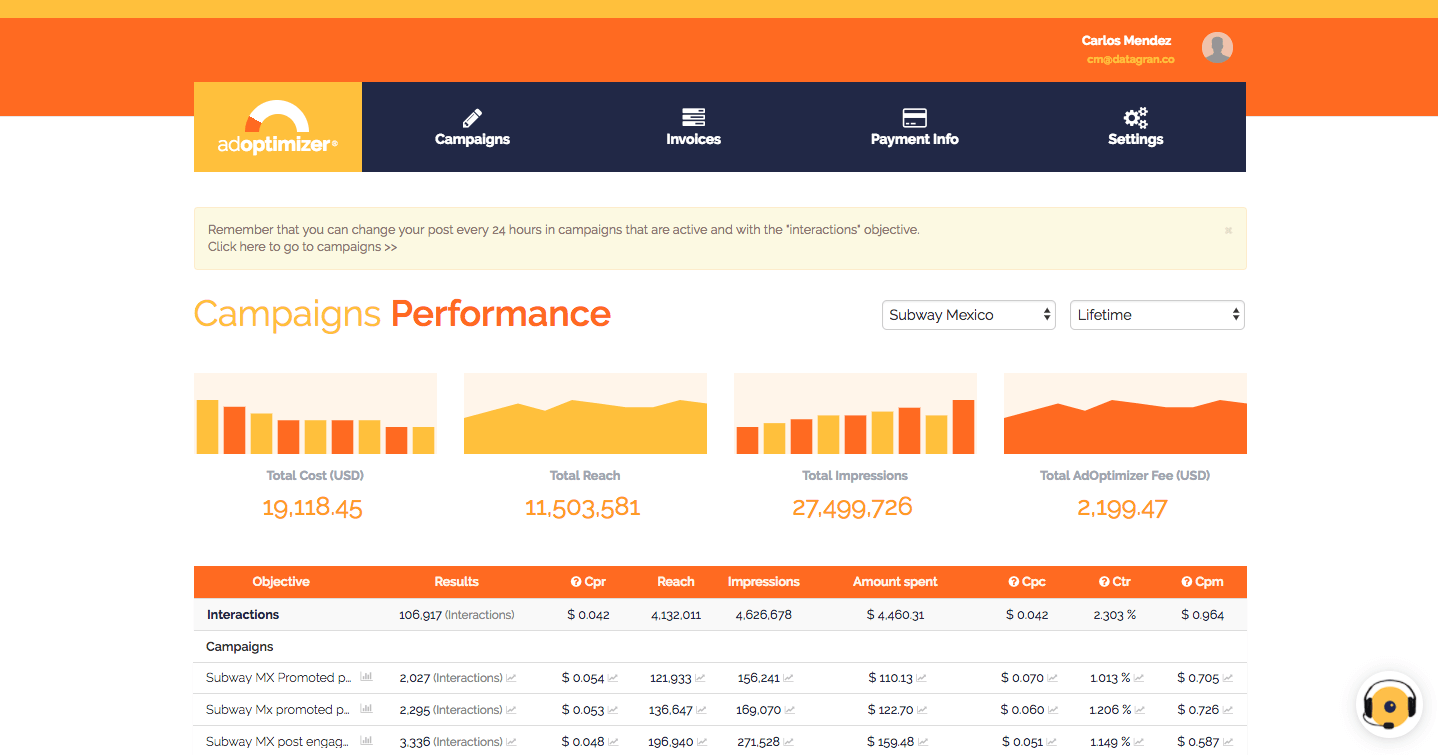Open the support chat headset icon
Image resolution: width=1438 pixels, height=755 pixels.
pyautogui.click(x=1389, y=704)
